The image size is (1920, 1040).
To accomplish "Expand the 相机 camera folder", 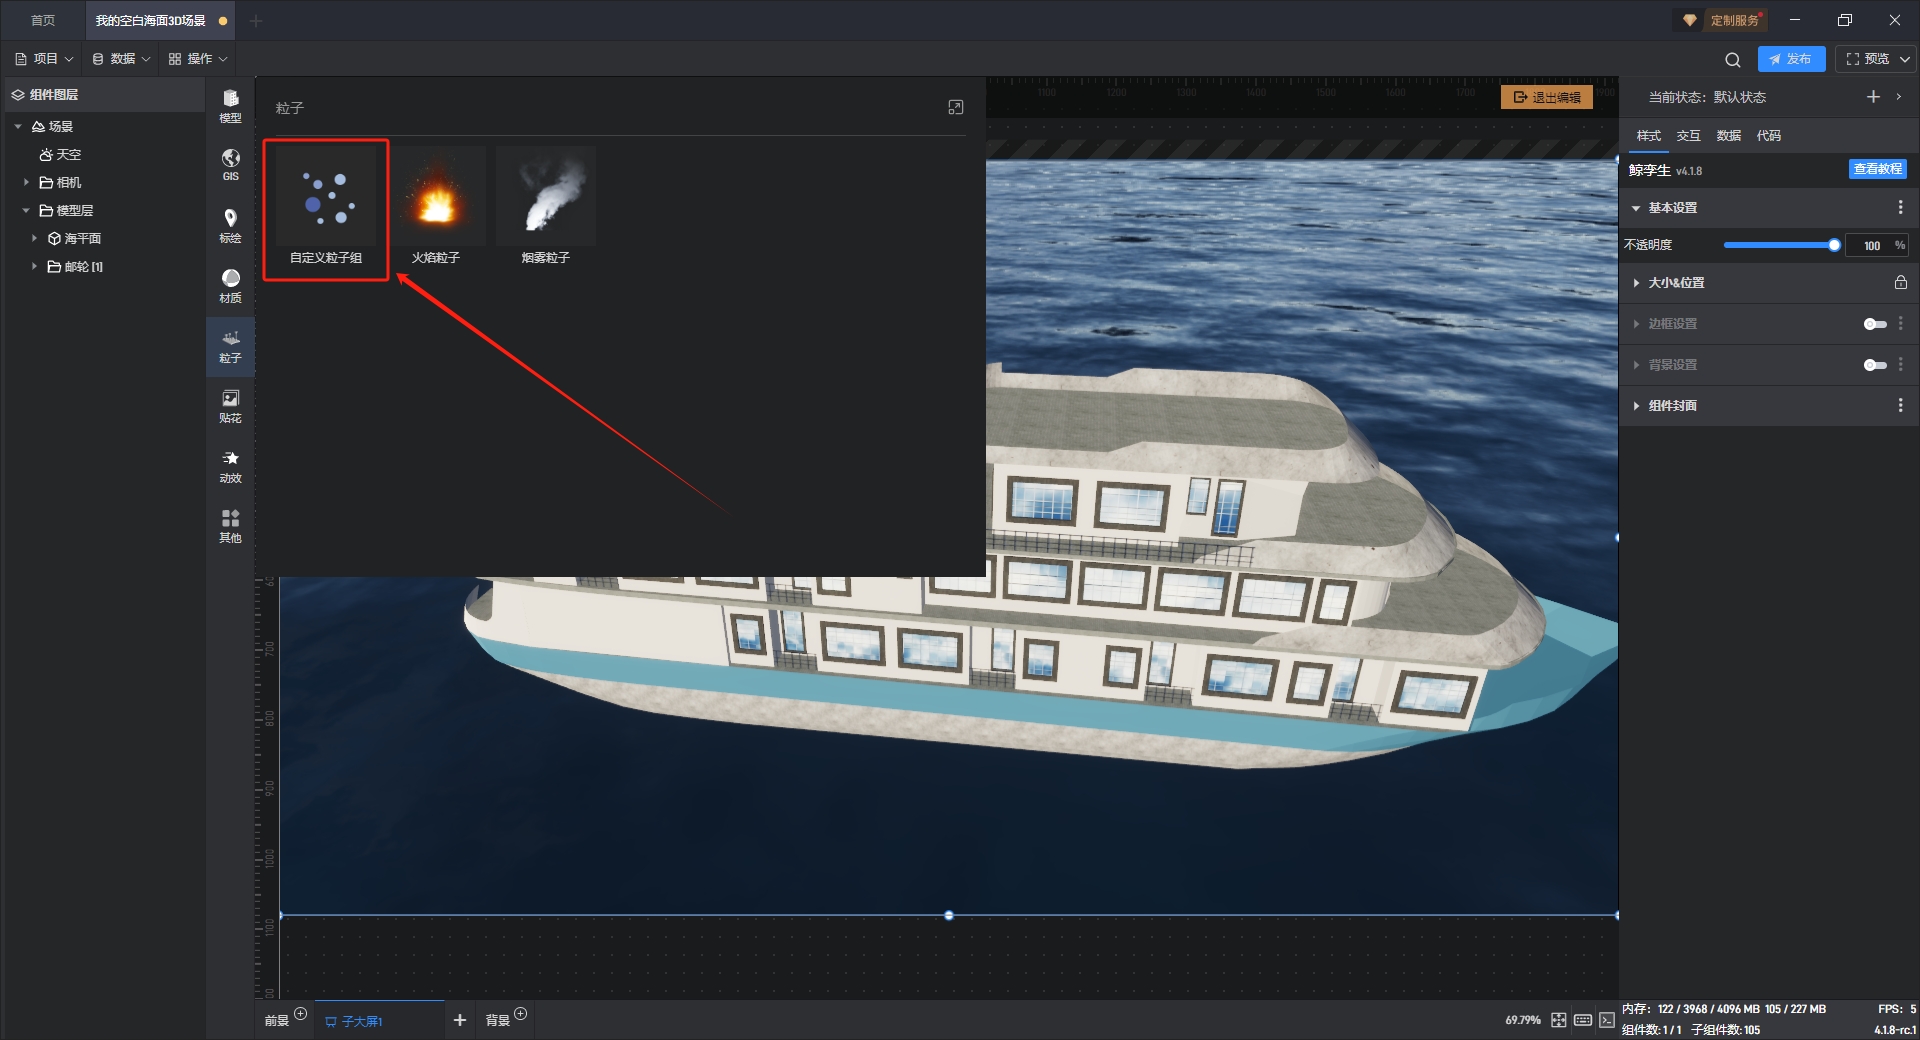I will (x=26, y=182).
